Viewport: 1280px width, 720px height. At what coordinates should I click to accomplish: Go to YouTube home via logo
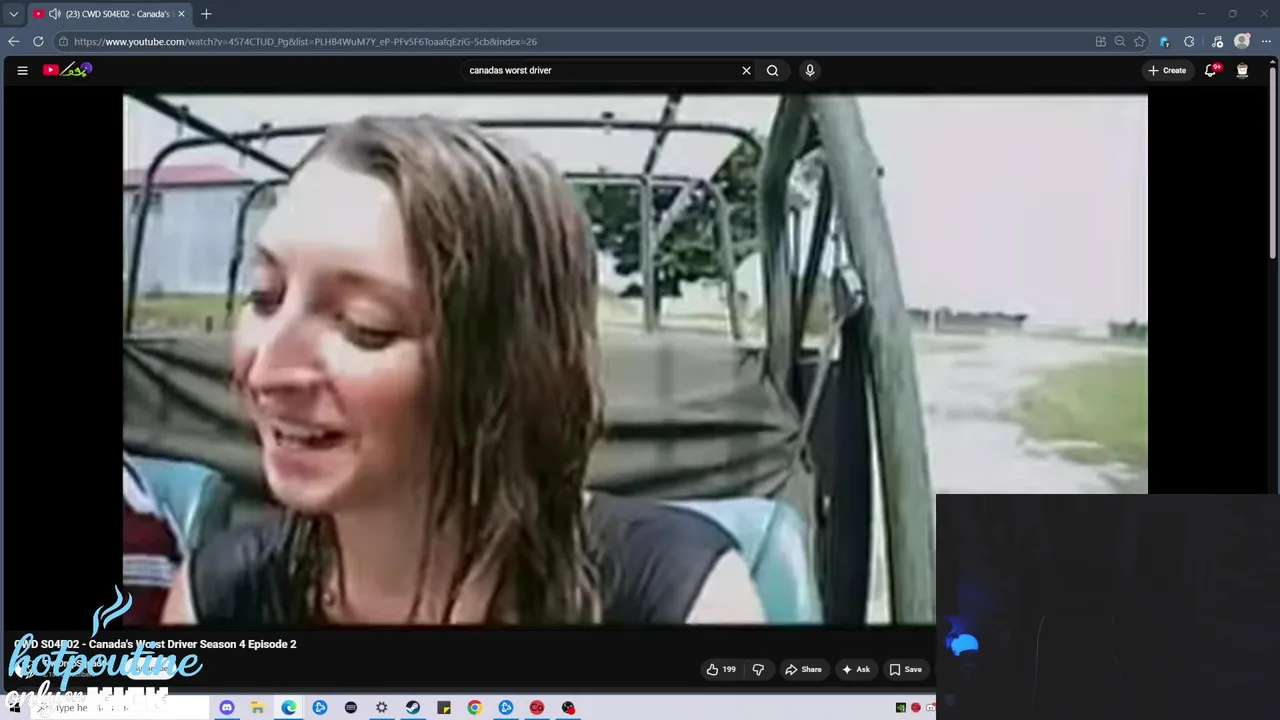tap(67, 70)
